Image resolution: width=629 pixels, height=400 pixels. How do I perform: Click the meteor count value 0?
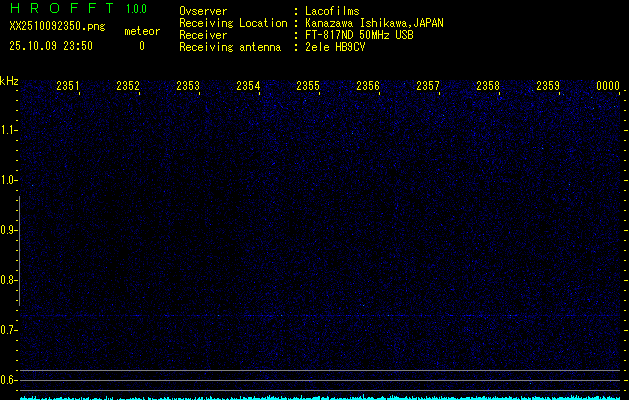[141, 46]
